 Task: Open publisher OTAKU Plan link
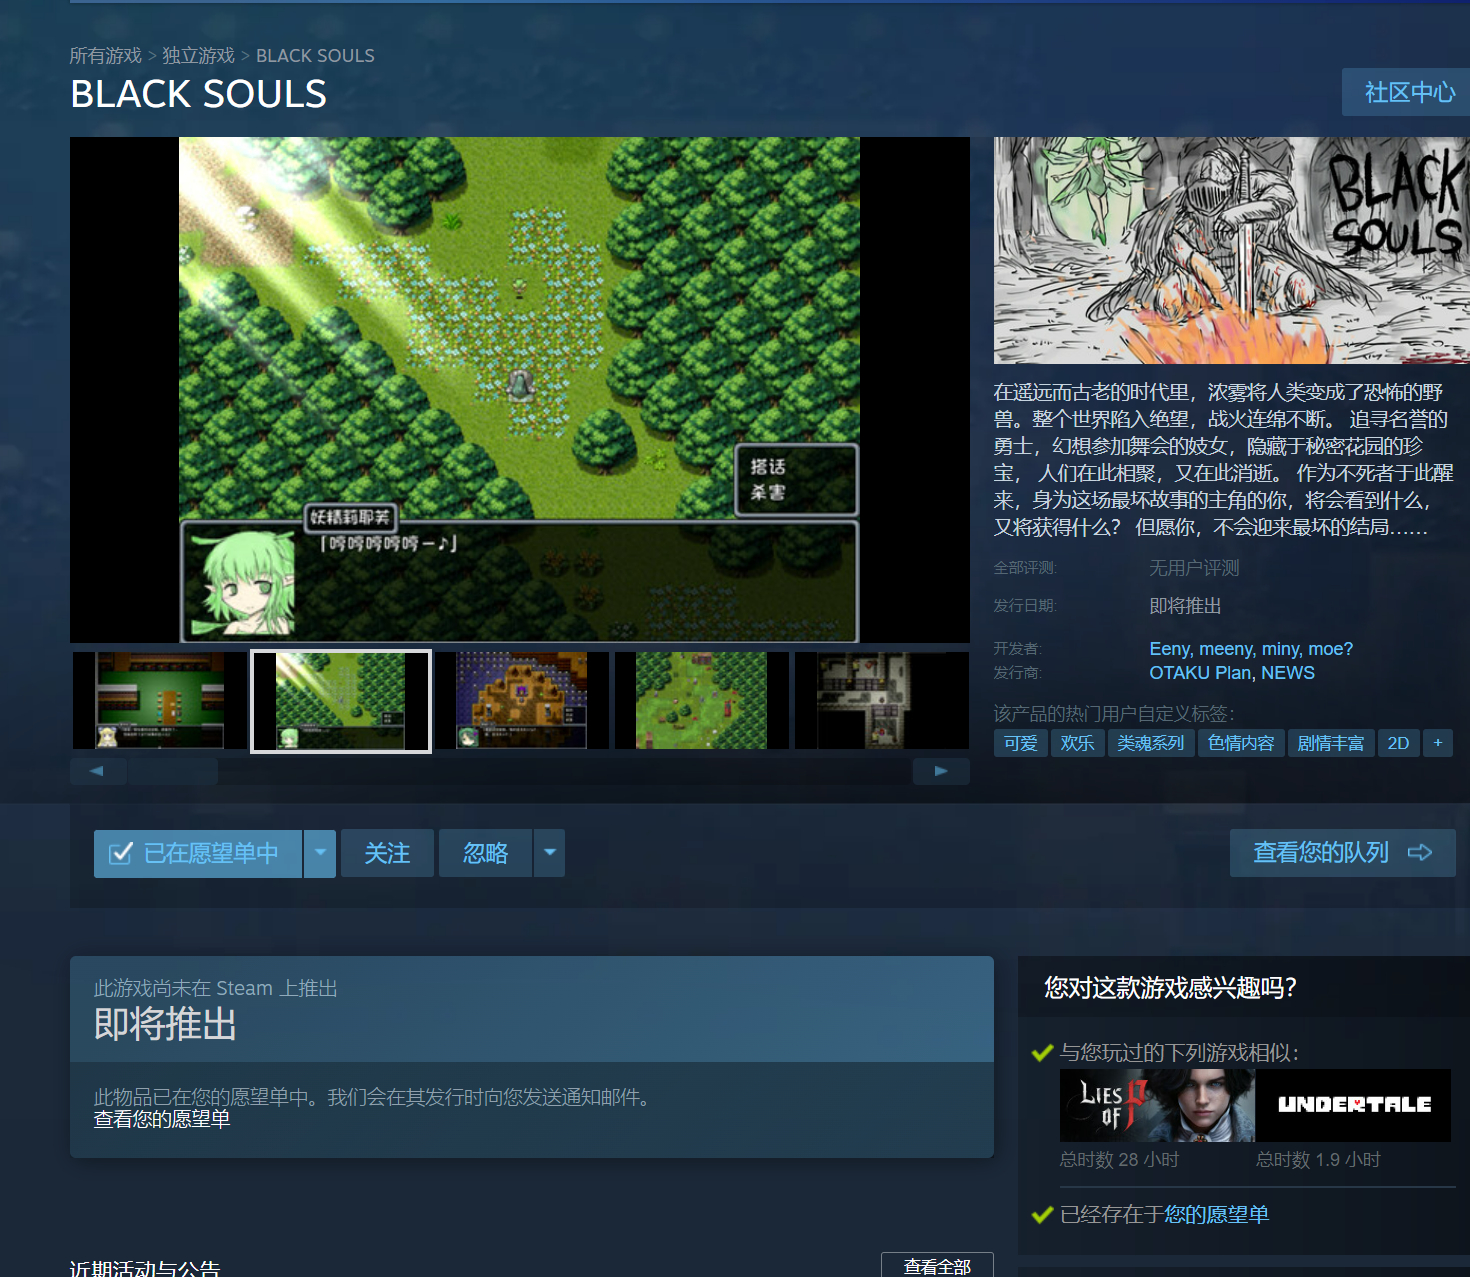click(1200, 673)
